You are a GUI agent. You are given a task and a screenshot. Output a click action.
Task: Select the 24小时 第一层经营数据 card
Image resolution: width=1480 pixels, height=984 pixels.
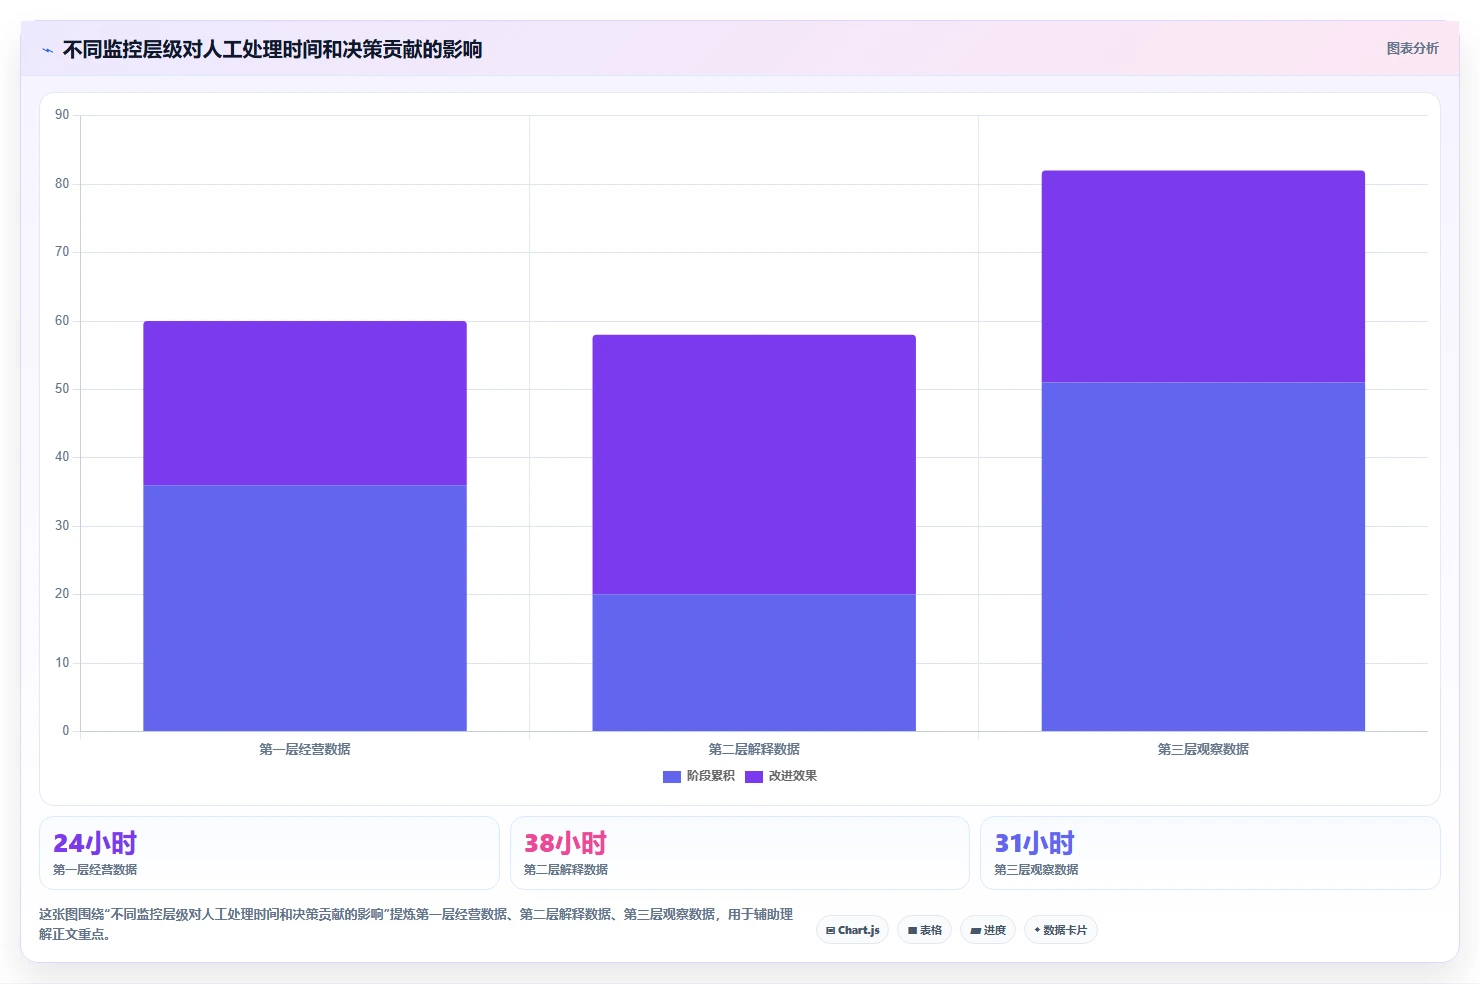coord(269,853)
